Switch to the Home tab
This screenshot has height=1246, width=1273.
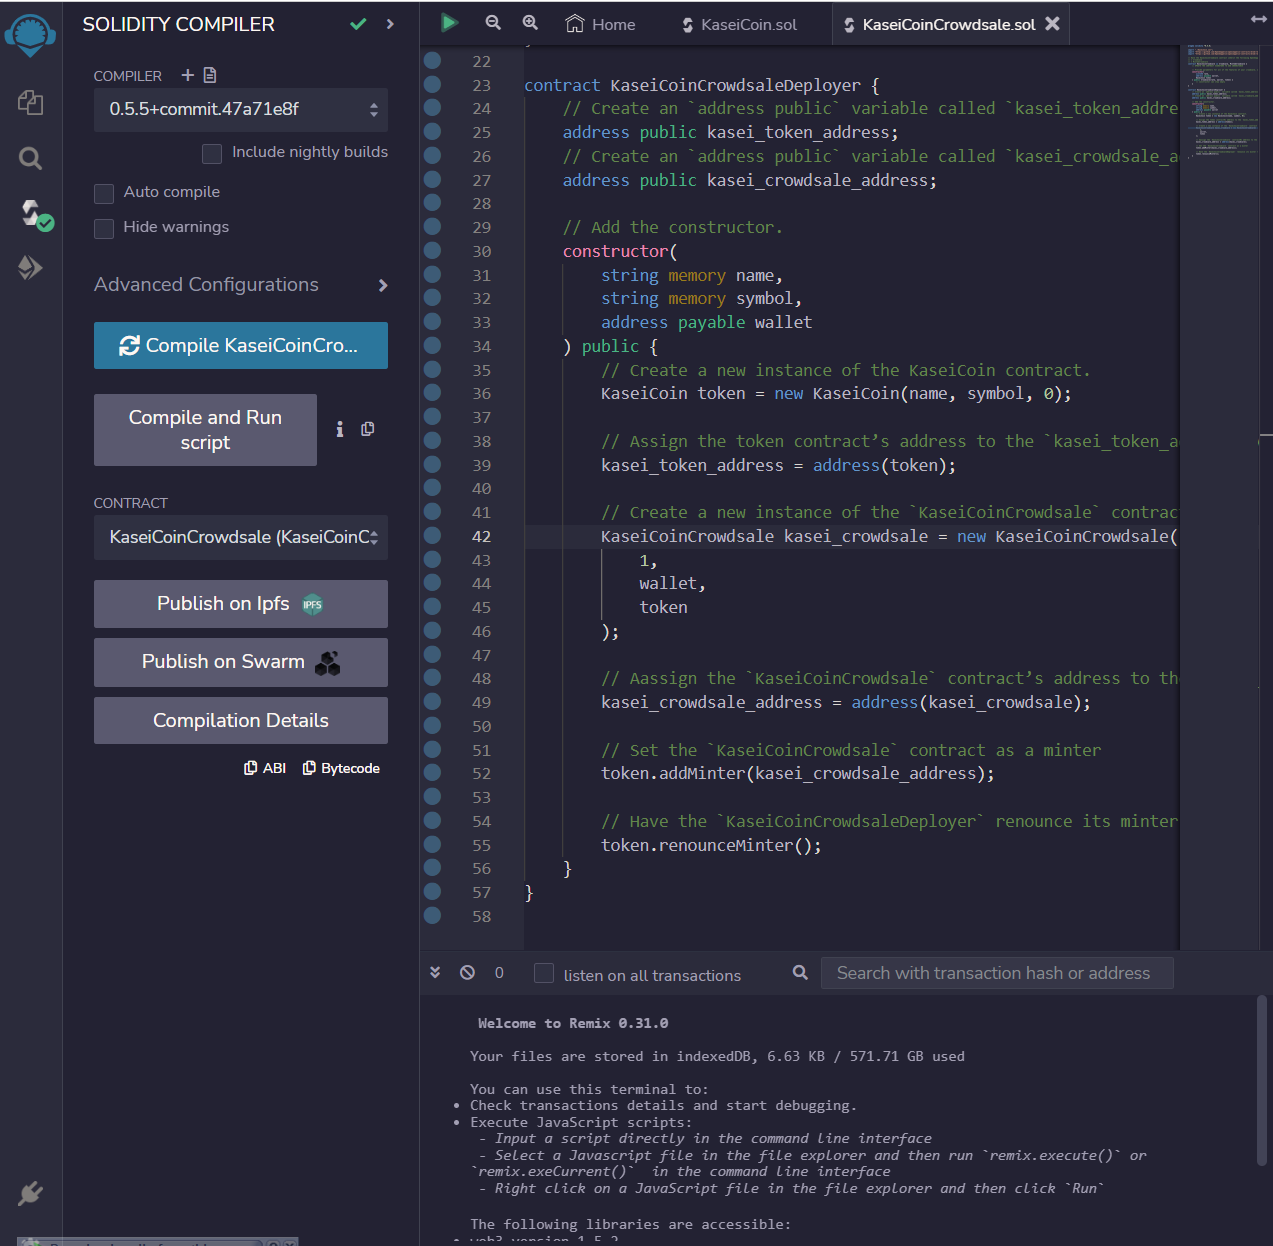tap(600, 24)
